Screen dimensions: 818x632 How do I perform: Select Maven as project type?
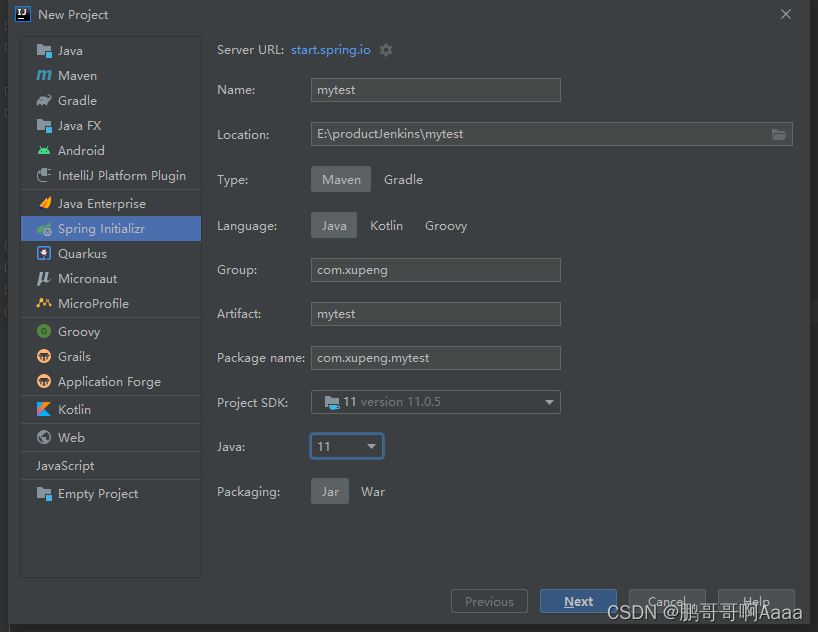[x=341, y=180]
